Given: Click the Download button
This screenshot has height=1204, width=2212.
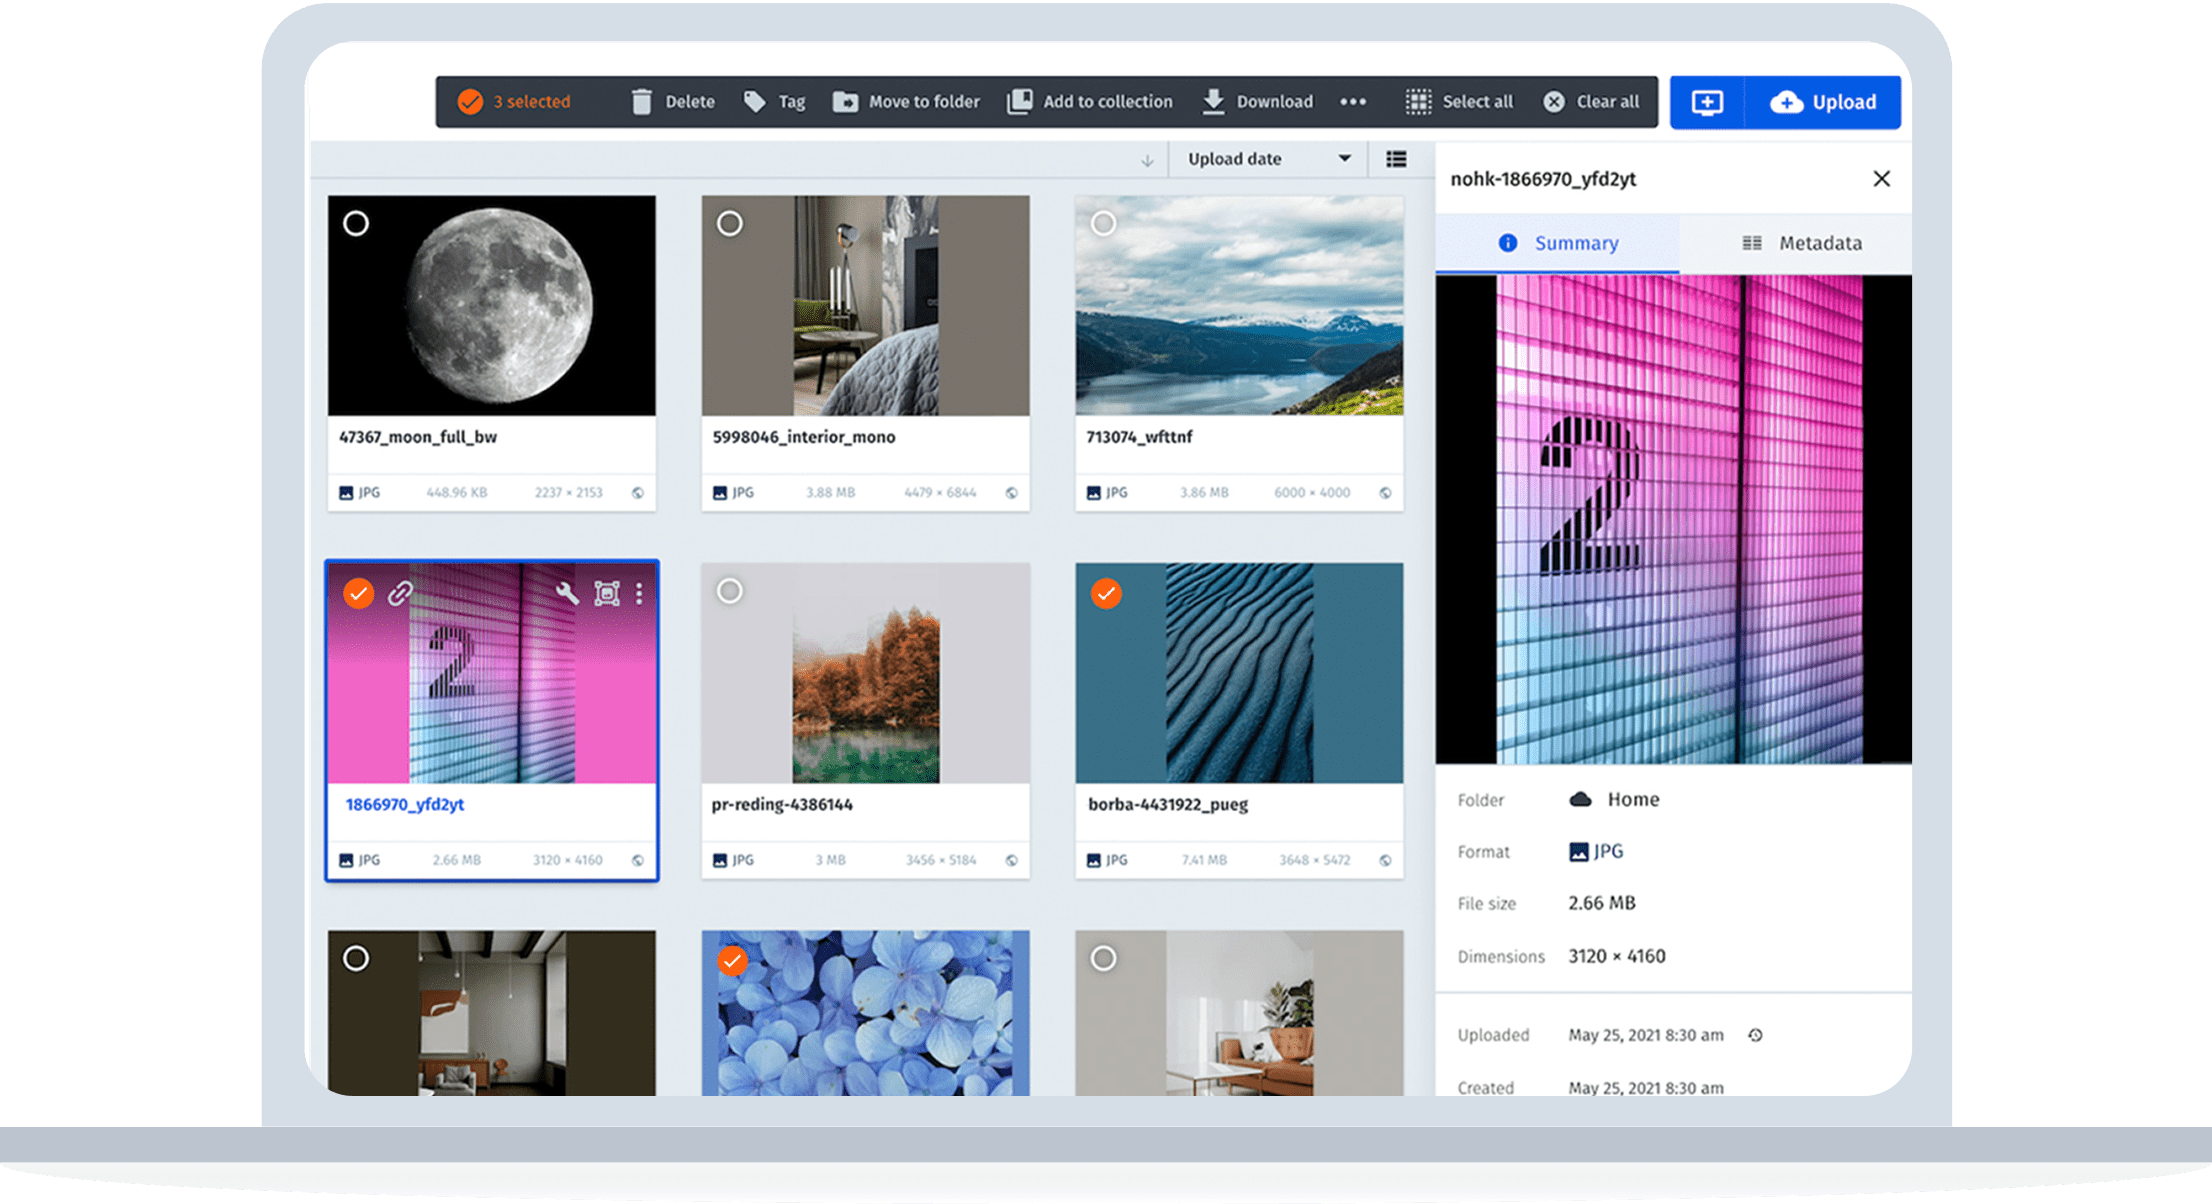Looking at the screenshot, I should coord(1258,102).
